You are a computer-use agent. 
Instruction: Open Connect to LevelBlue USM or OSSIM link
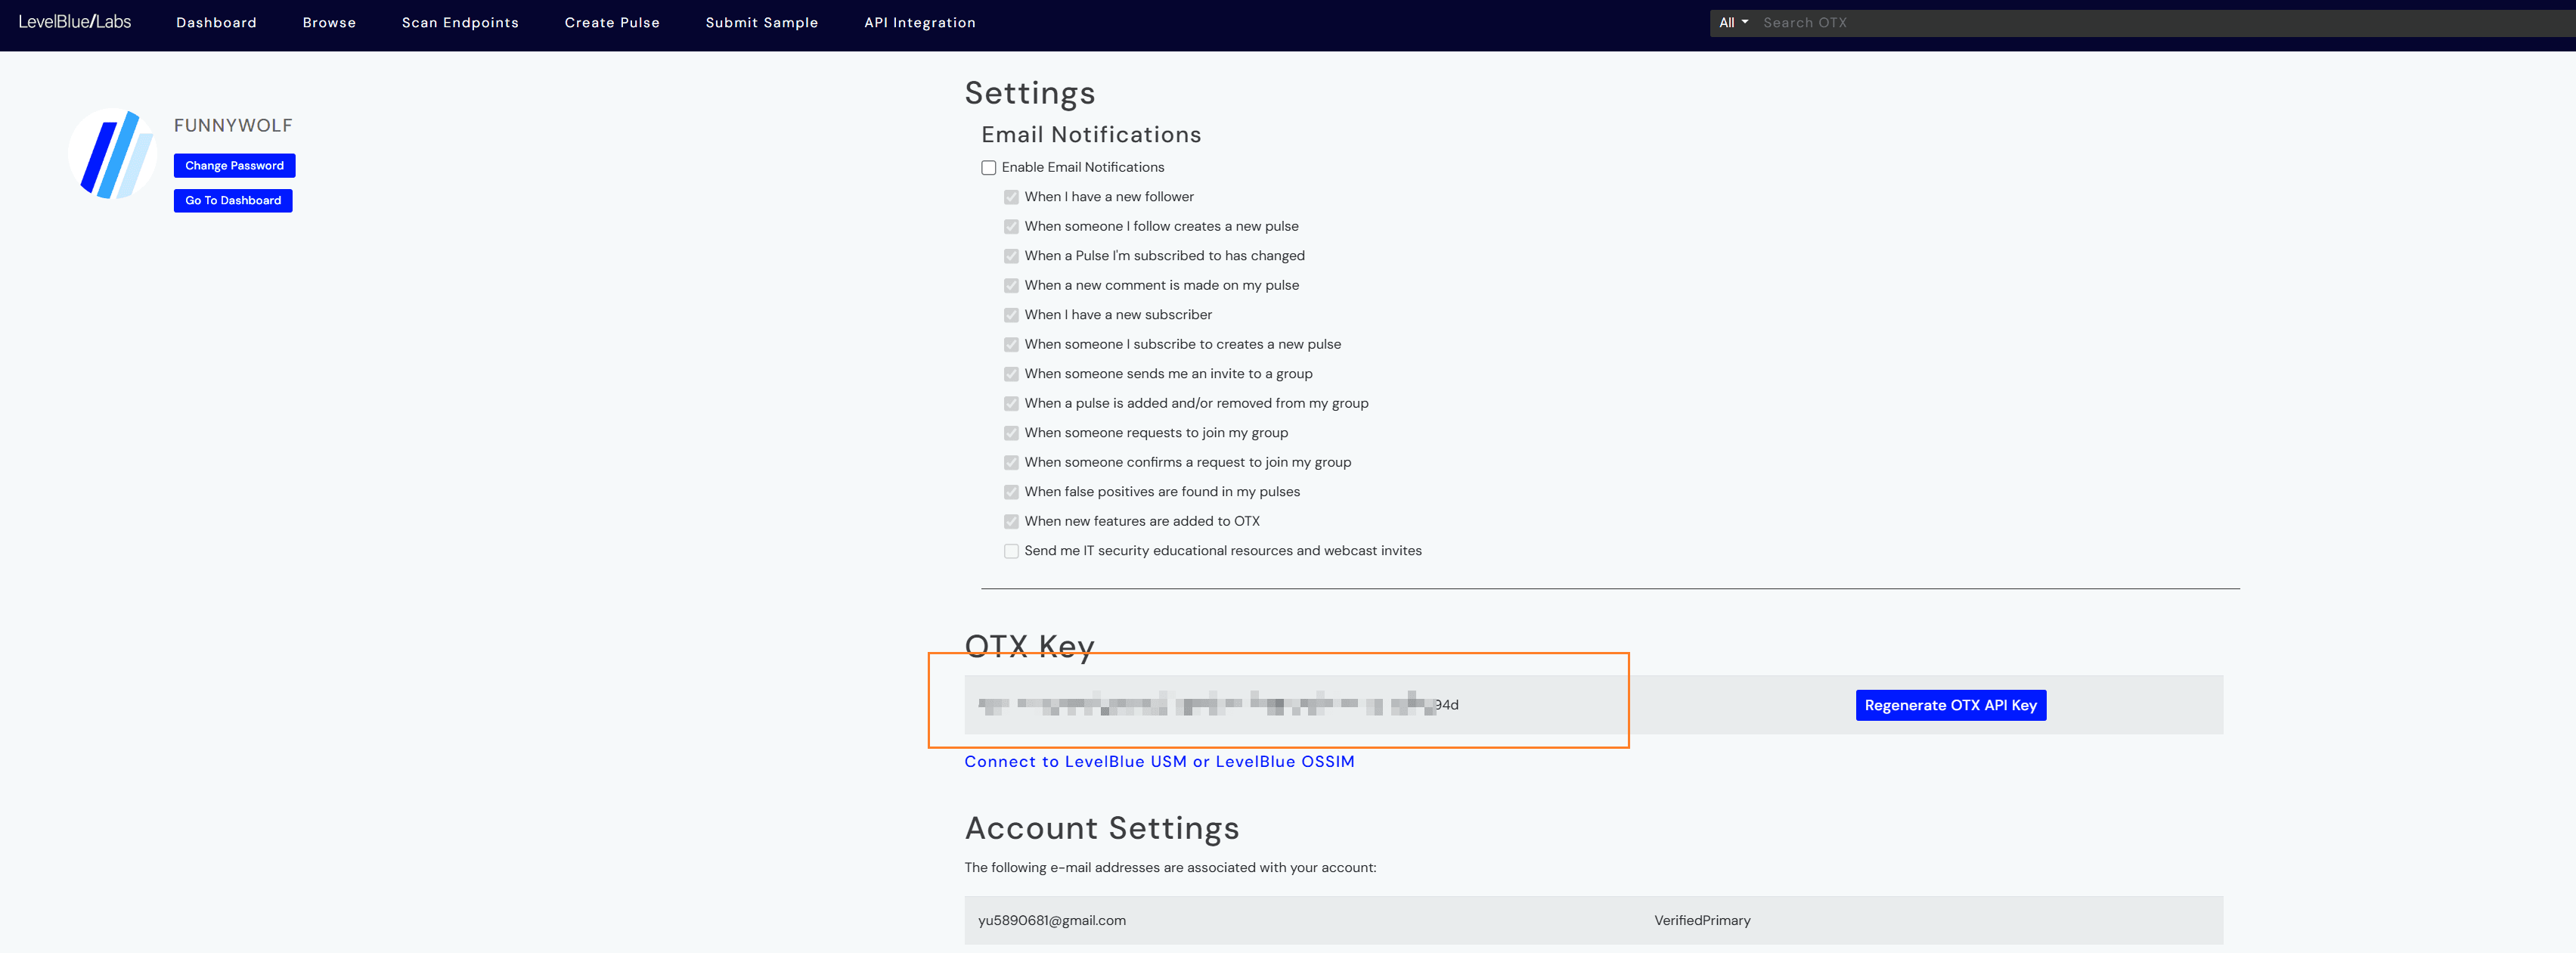(x=1159, y=762)
